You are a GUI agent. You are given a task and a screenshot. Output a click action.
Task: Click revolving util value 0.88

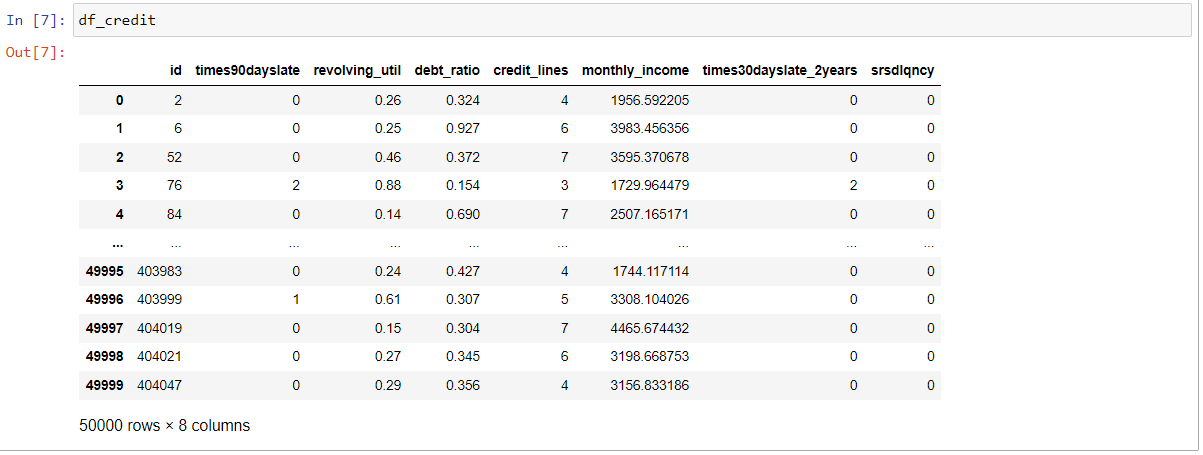387,186
